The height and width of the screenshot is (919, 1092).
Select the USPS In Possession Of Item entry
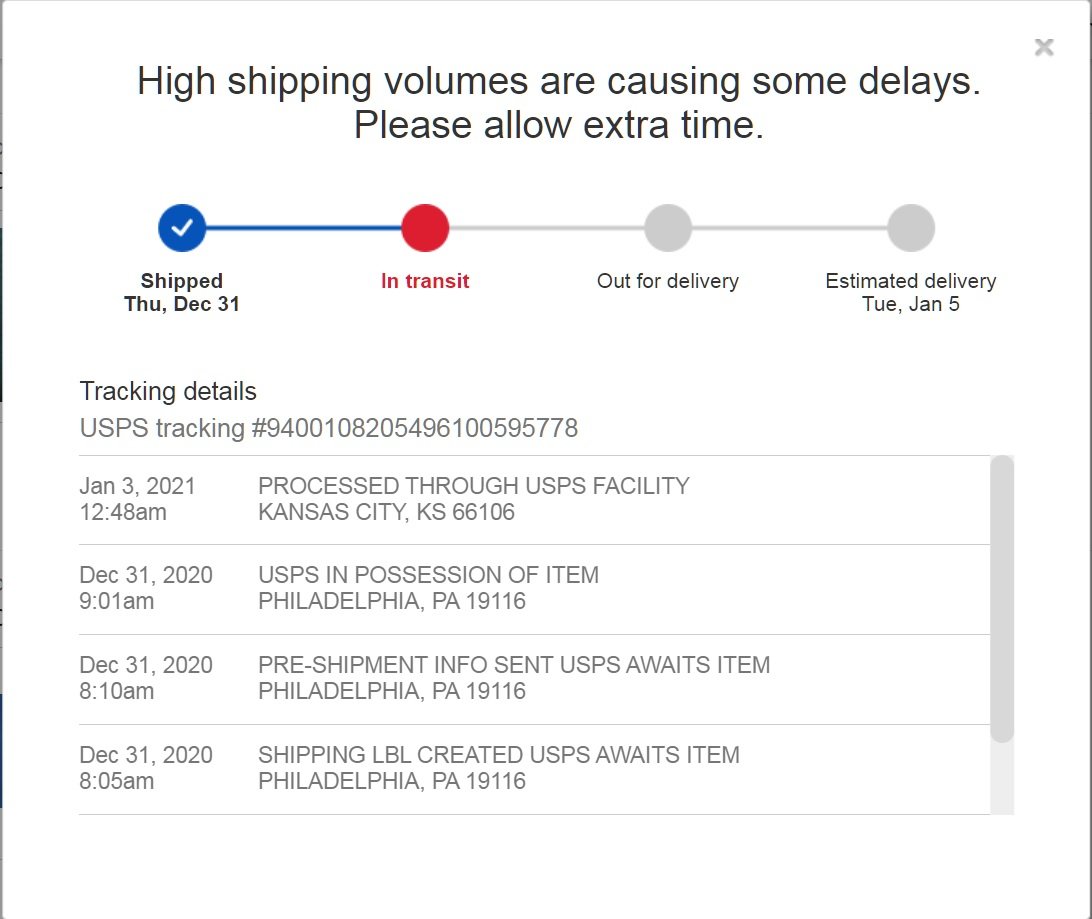click(x=534, y=589)
